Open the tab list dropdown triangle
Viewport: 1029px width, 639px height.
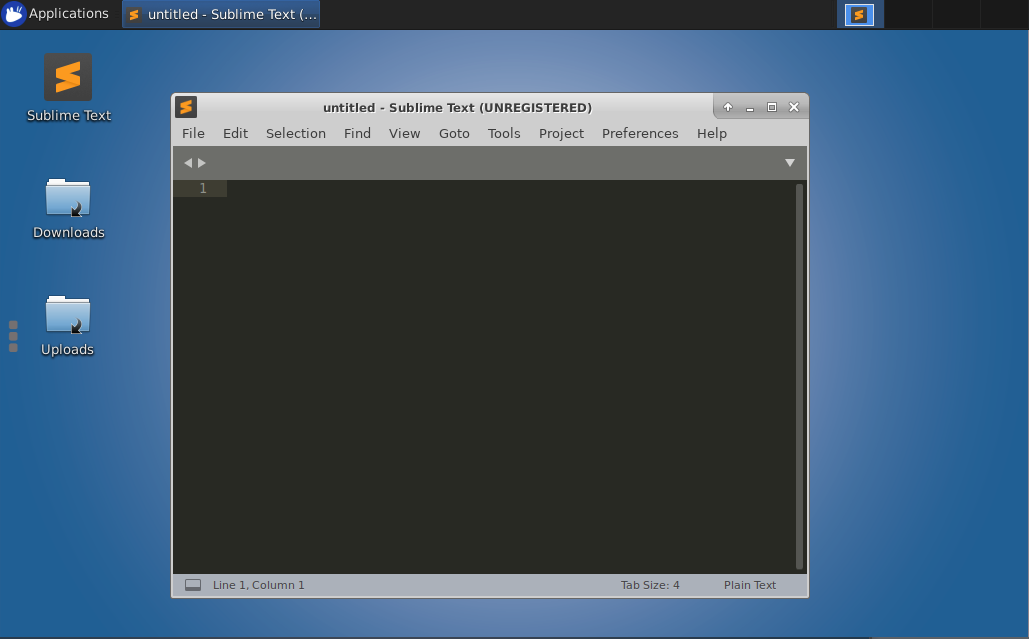pyautogui.click(x=790, y=163)
